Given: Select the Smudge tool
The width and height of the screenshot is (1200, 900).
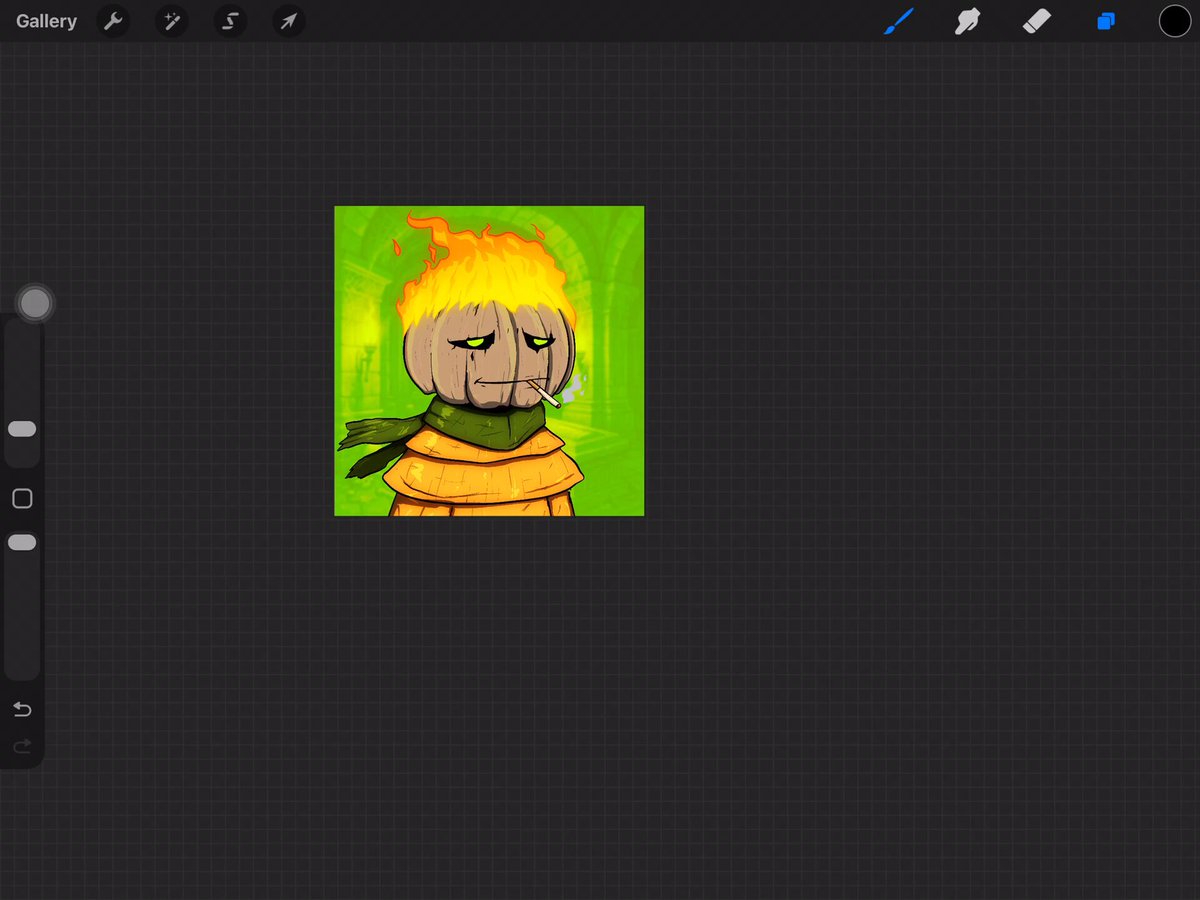Looking at the screenshot, I should 967,21.
